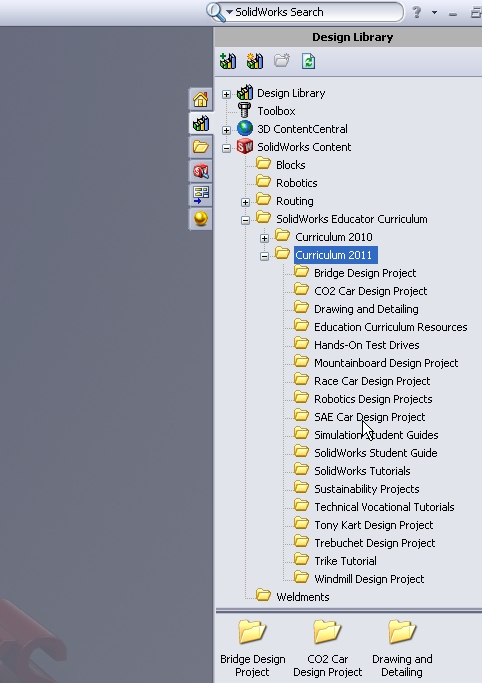The height and width of the screenshot is (683, 482).
Task: Select SolidWorks Tutorials folder
Action: [x=362, y=471]
